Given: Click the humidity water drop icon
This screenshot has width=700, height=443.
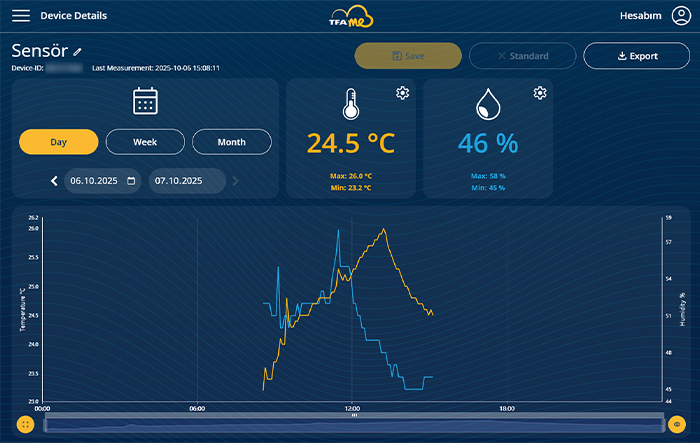Looking at the screenshot, I should point(488,104).
